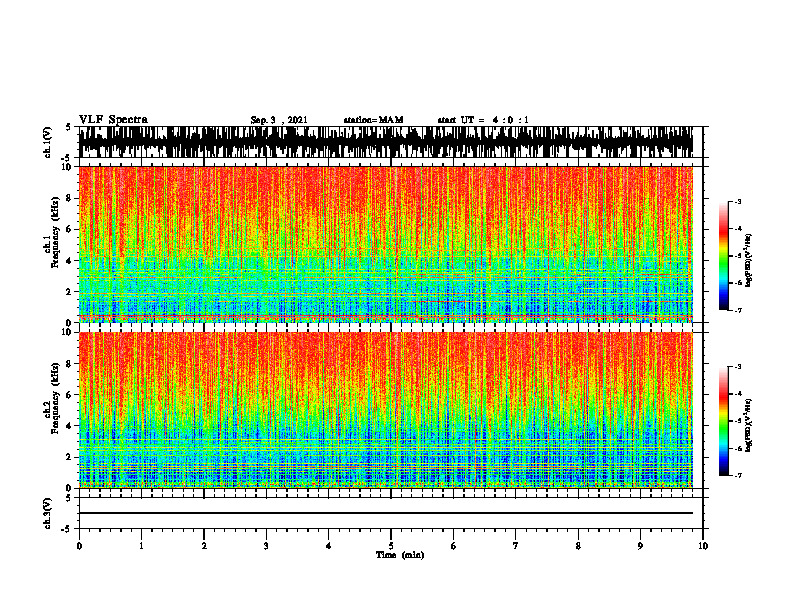Click the "2" kHz tick on ch.1 frequency axis

pos(70,292)
